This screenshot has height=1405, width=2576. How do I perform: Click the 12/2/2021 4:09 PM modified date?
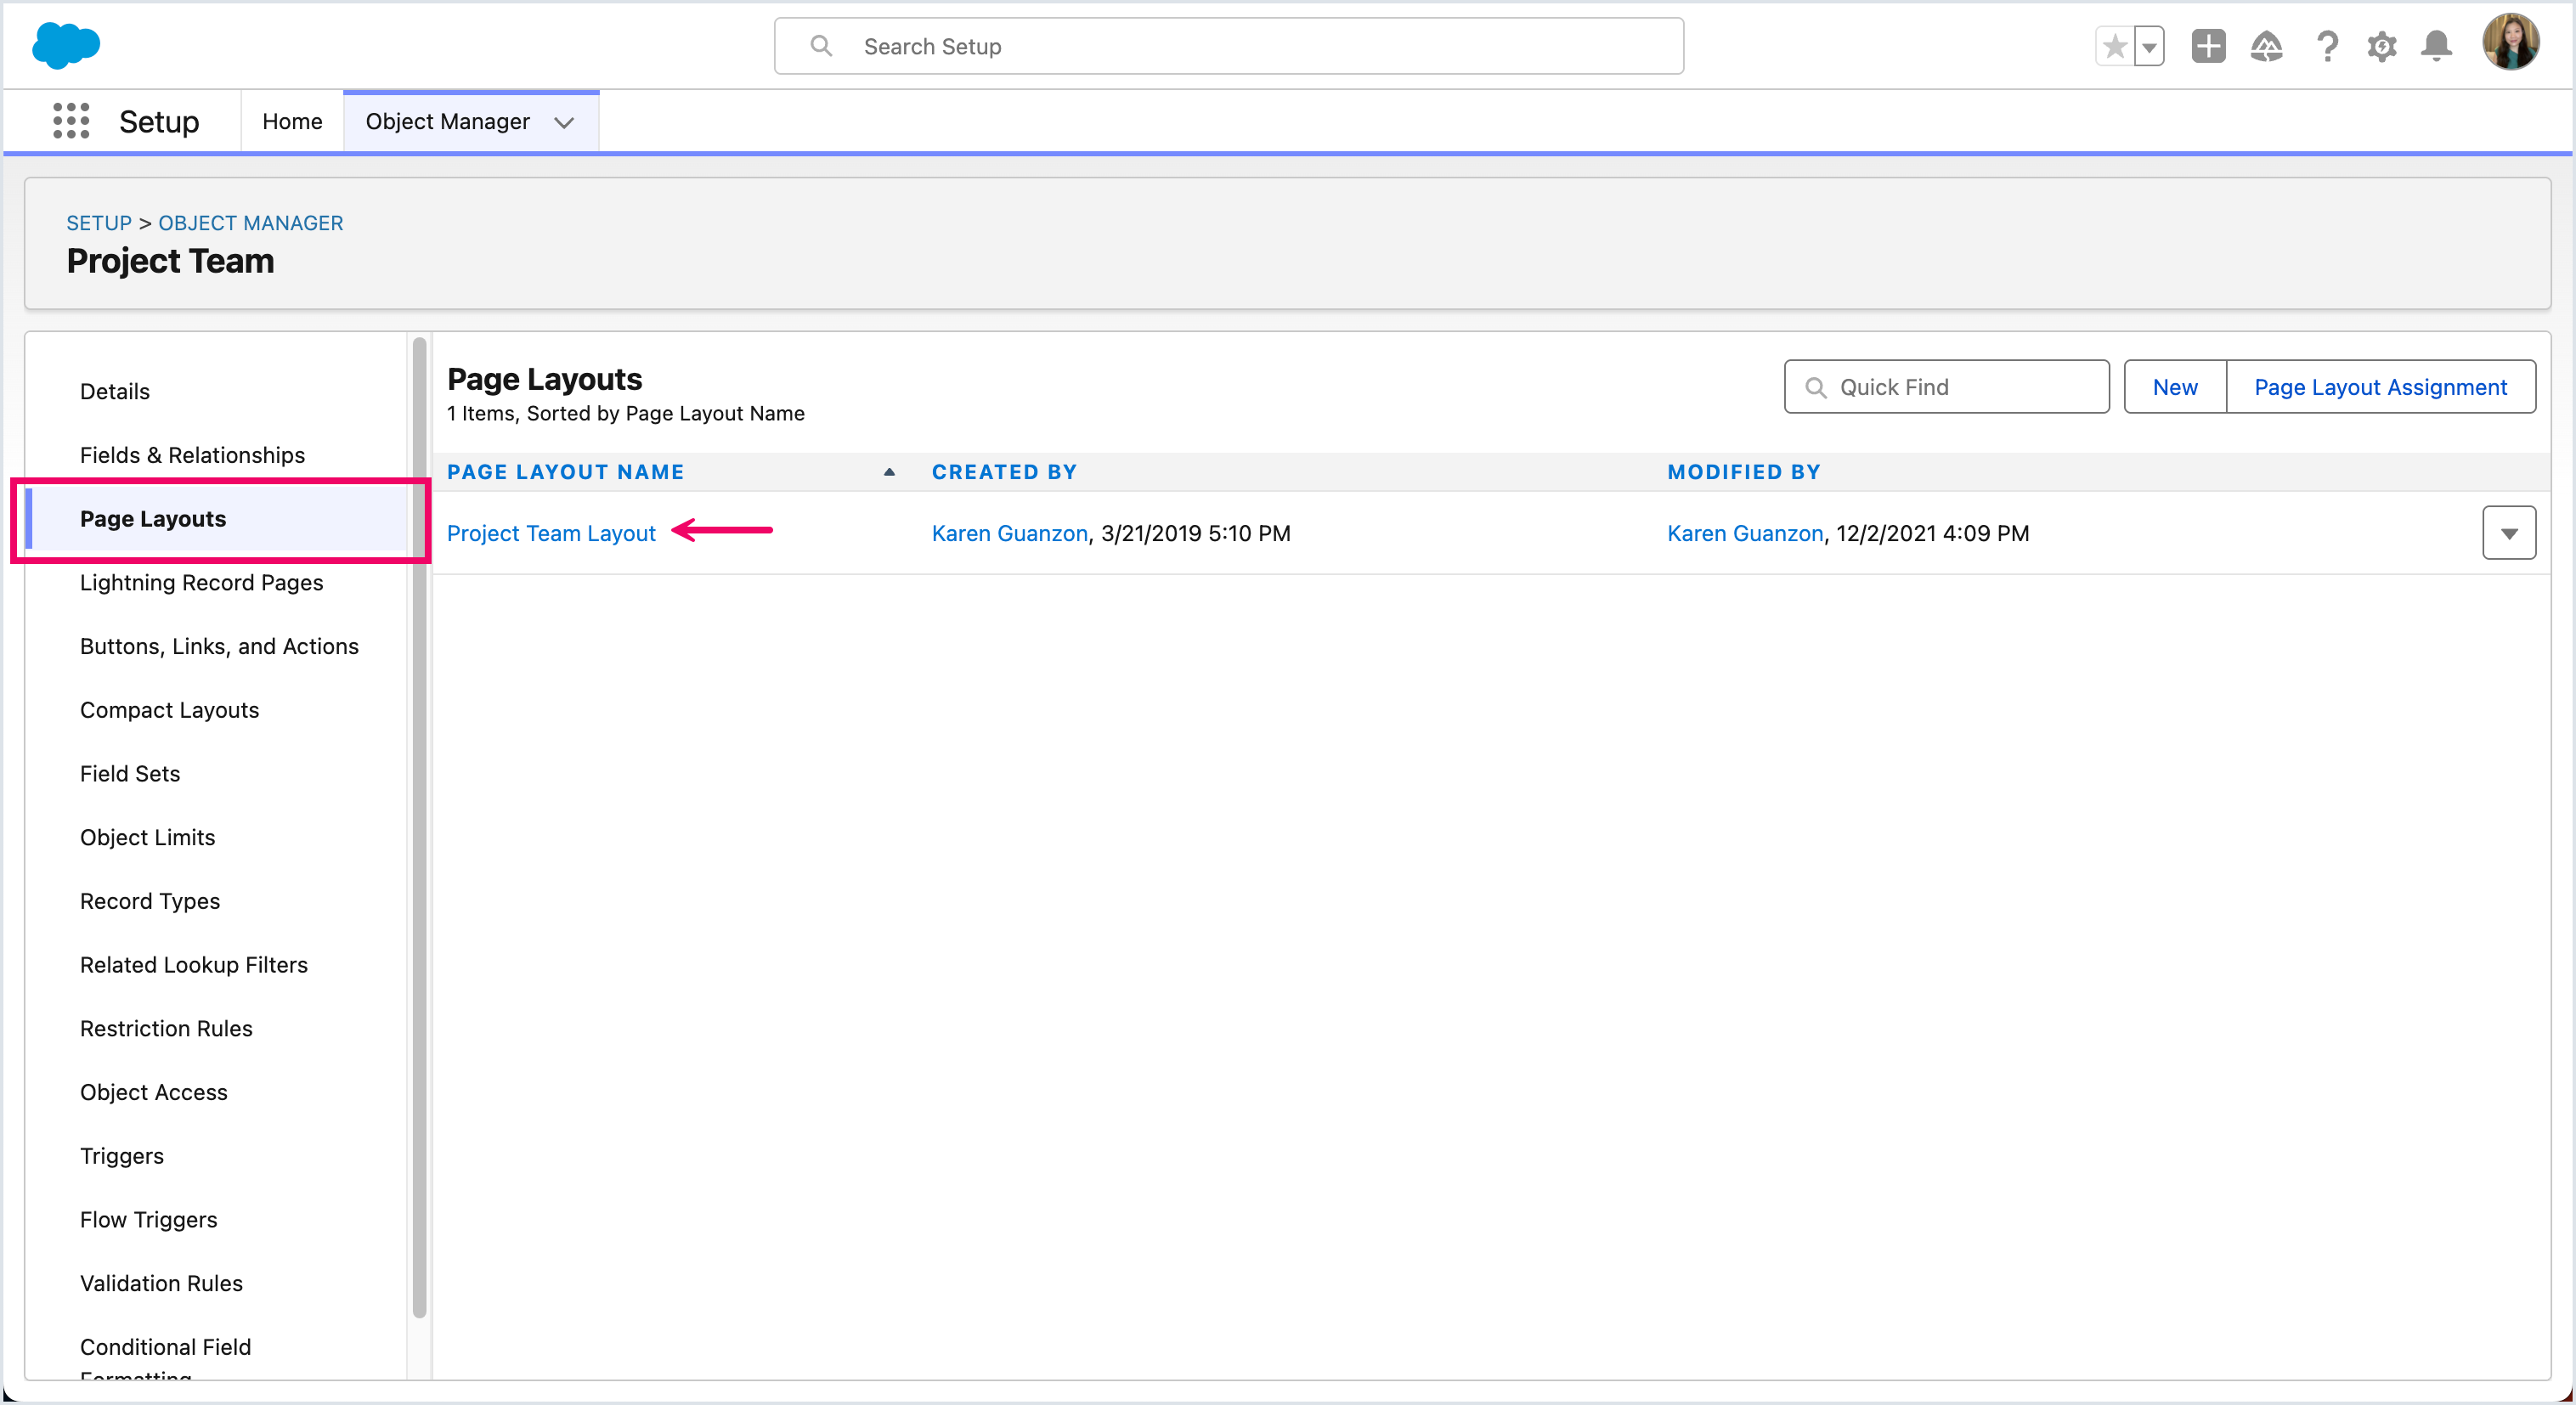1932,533
